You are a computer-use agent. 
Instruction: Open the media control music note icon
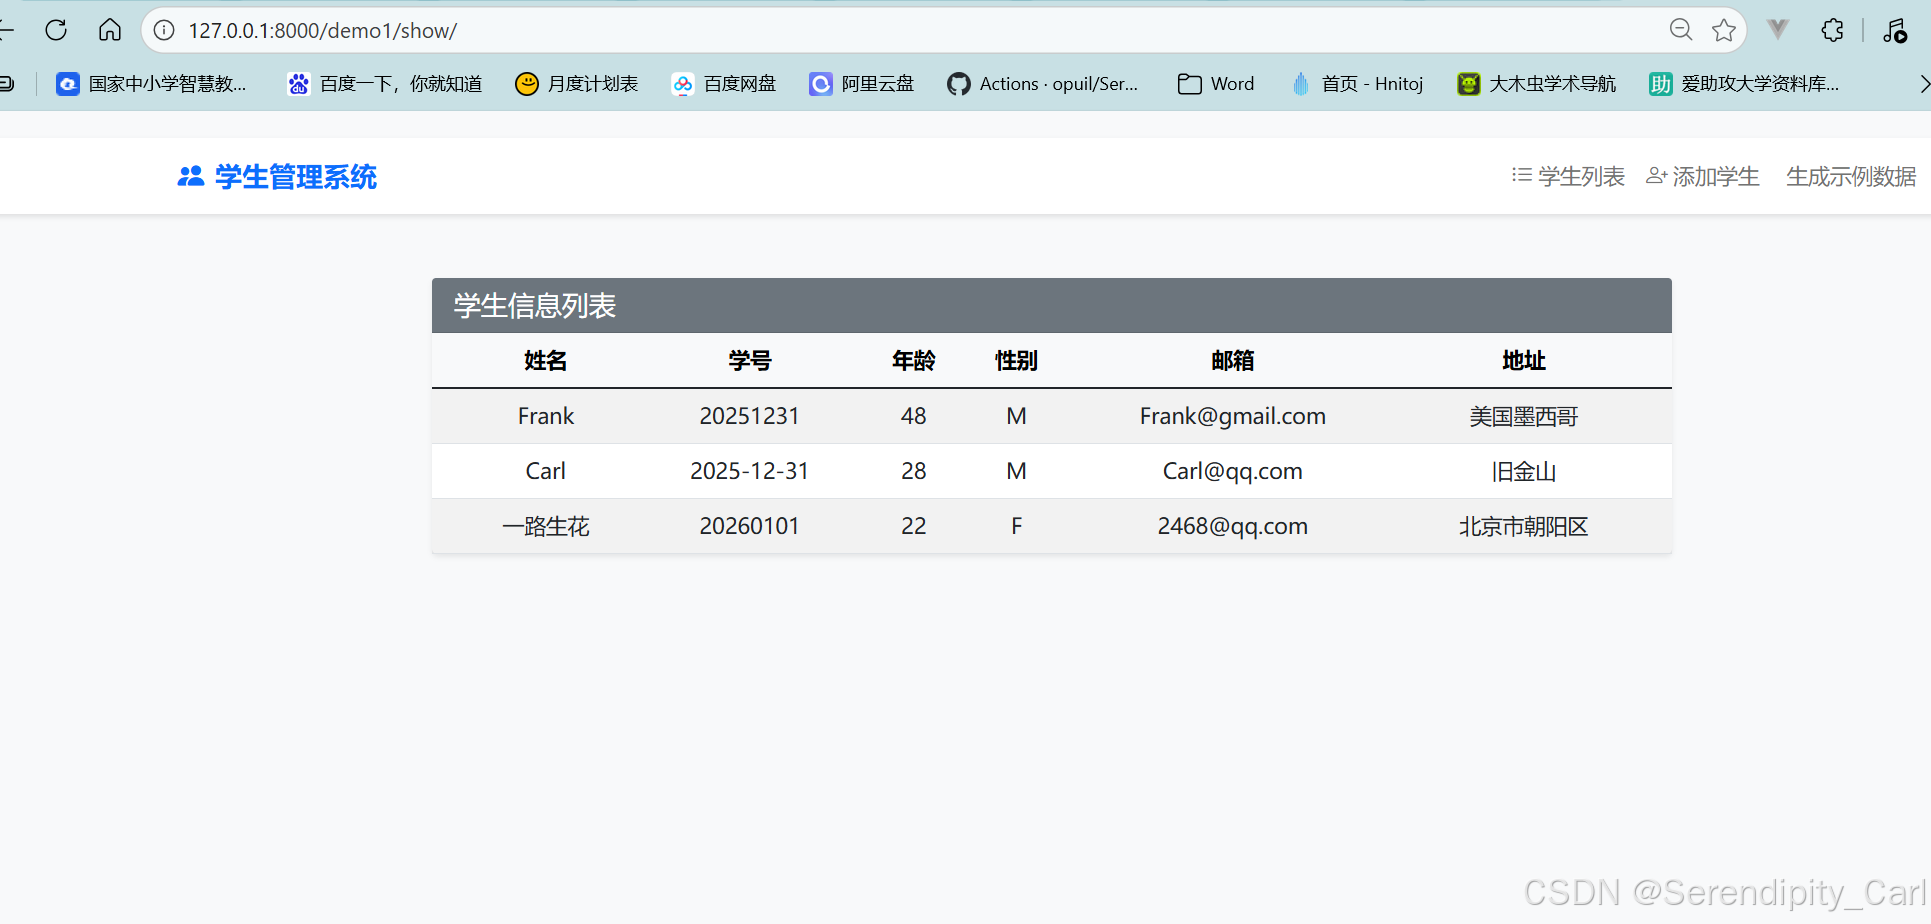1895,30
